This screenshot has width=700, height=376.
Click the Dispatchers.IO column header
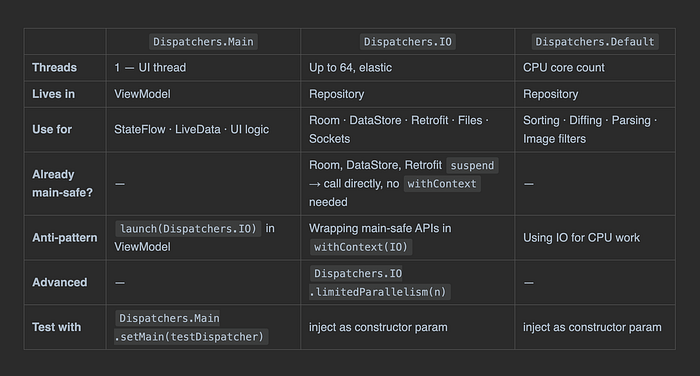click(x=408, y=42)
